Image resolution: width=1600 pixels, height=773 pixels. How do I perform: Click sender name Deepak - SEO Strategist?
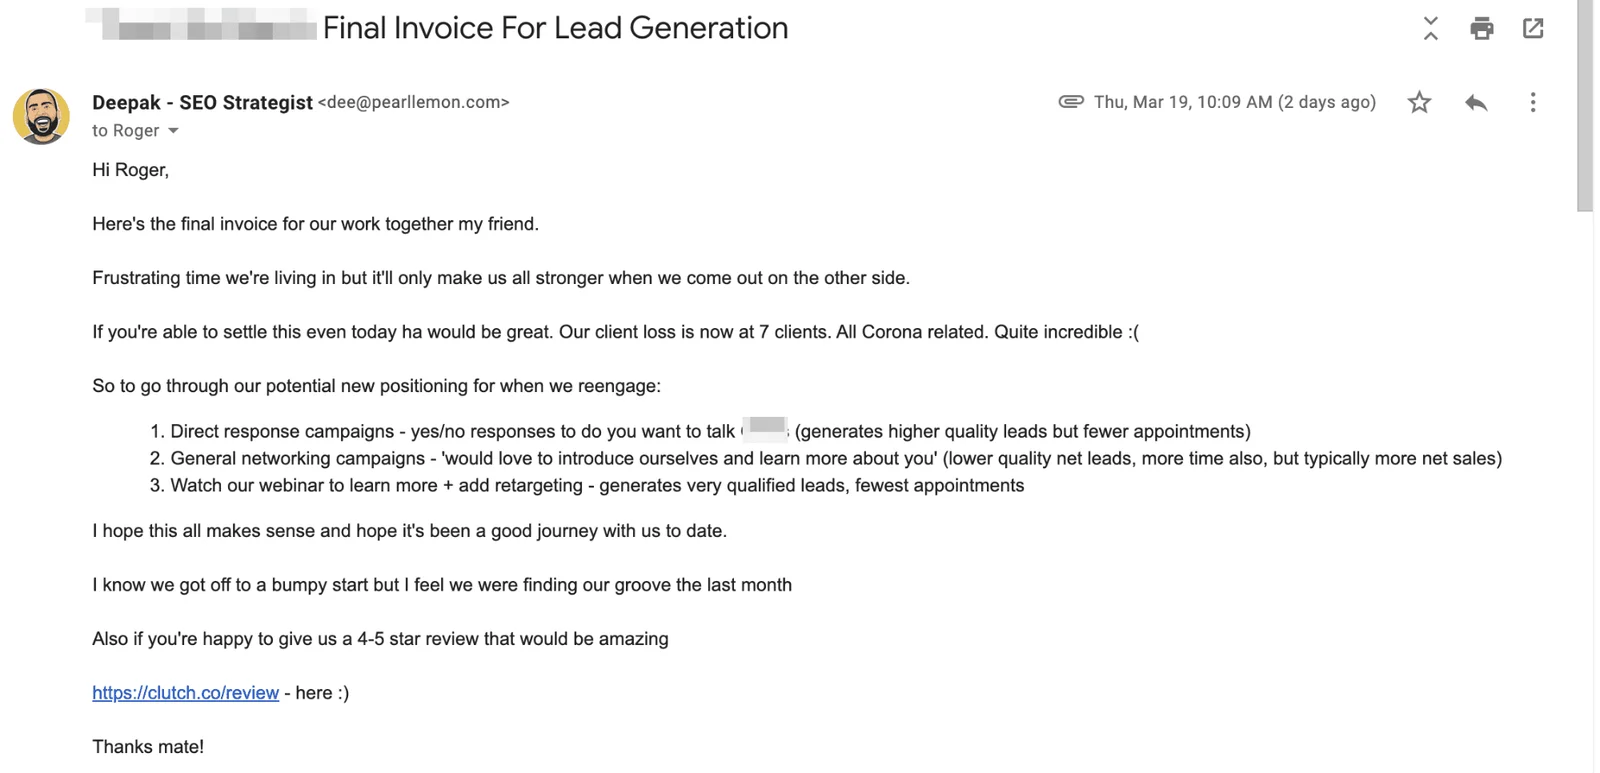click(x=202, y=102)
